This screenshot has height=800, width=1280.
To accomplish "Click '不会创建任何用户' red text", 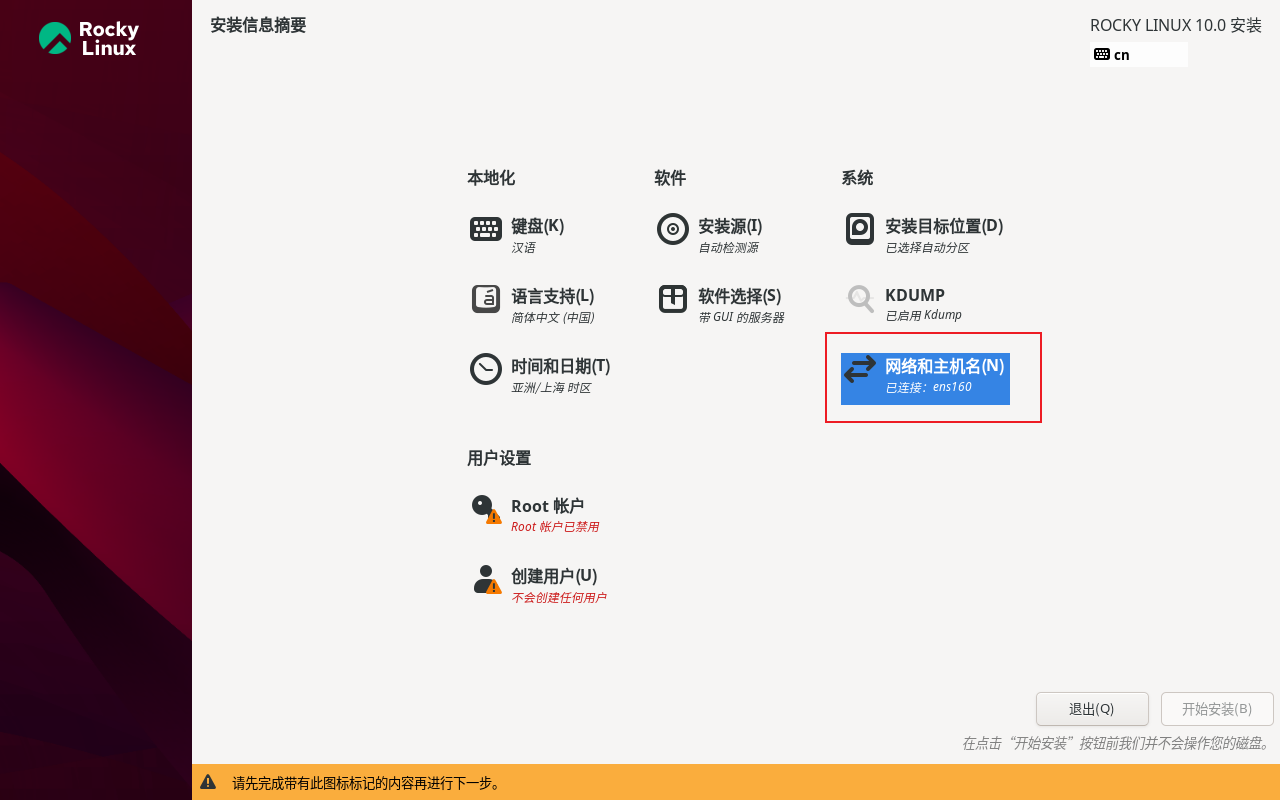I will (559, 597).
